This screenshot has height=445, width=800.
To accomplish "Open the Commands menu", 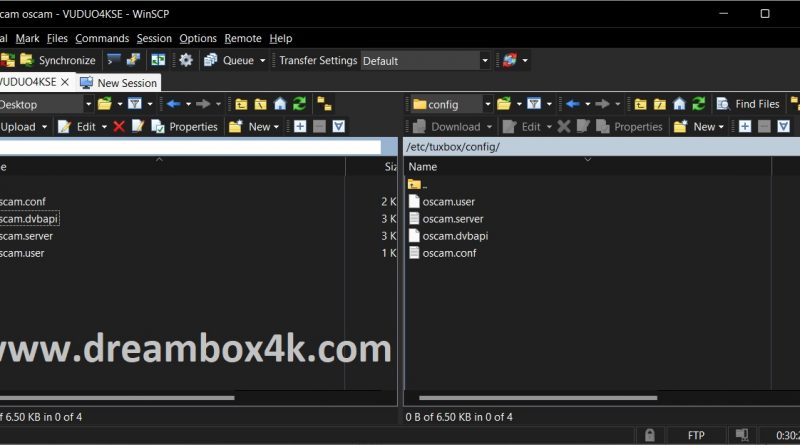I will [x=102, y=38].
